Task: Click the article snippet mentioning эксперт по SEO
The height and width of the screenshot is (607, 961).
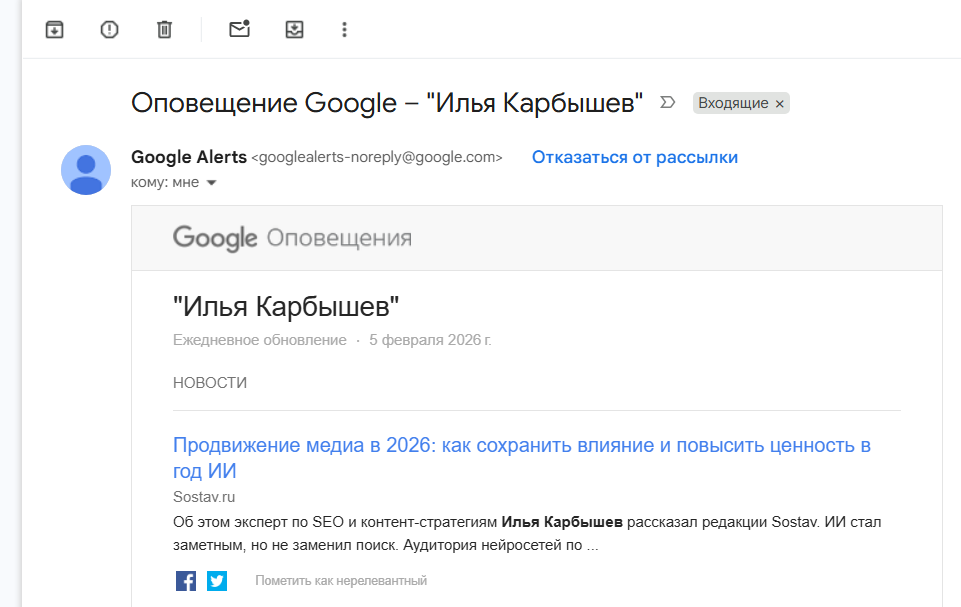Action: [527, 533]
